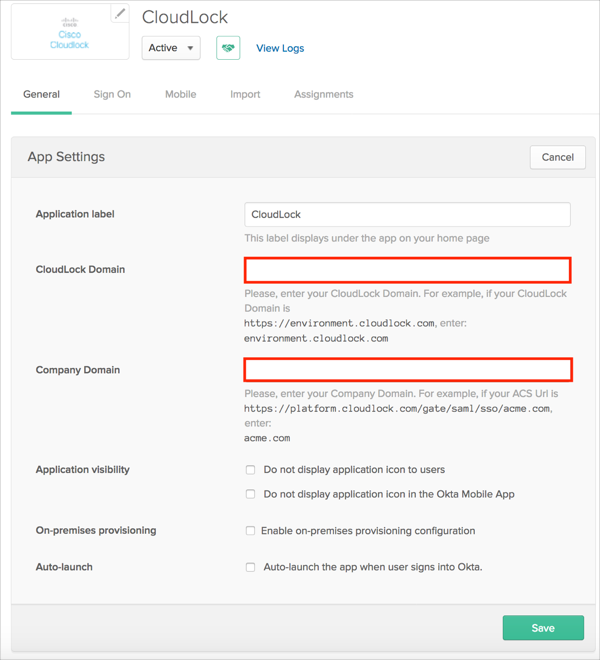600x660 pixels.
Task: Enable Auto-launch when user signs into Okta
Action: [x=251, y=567]
